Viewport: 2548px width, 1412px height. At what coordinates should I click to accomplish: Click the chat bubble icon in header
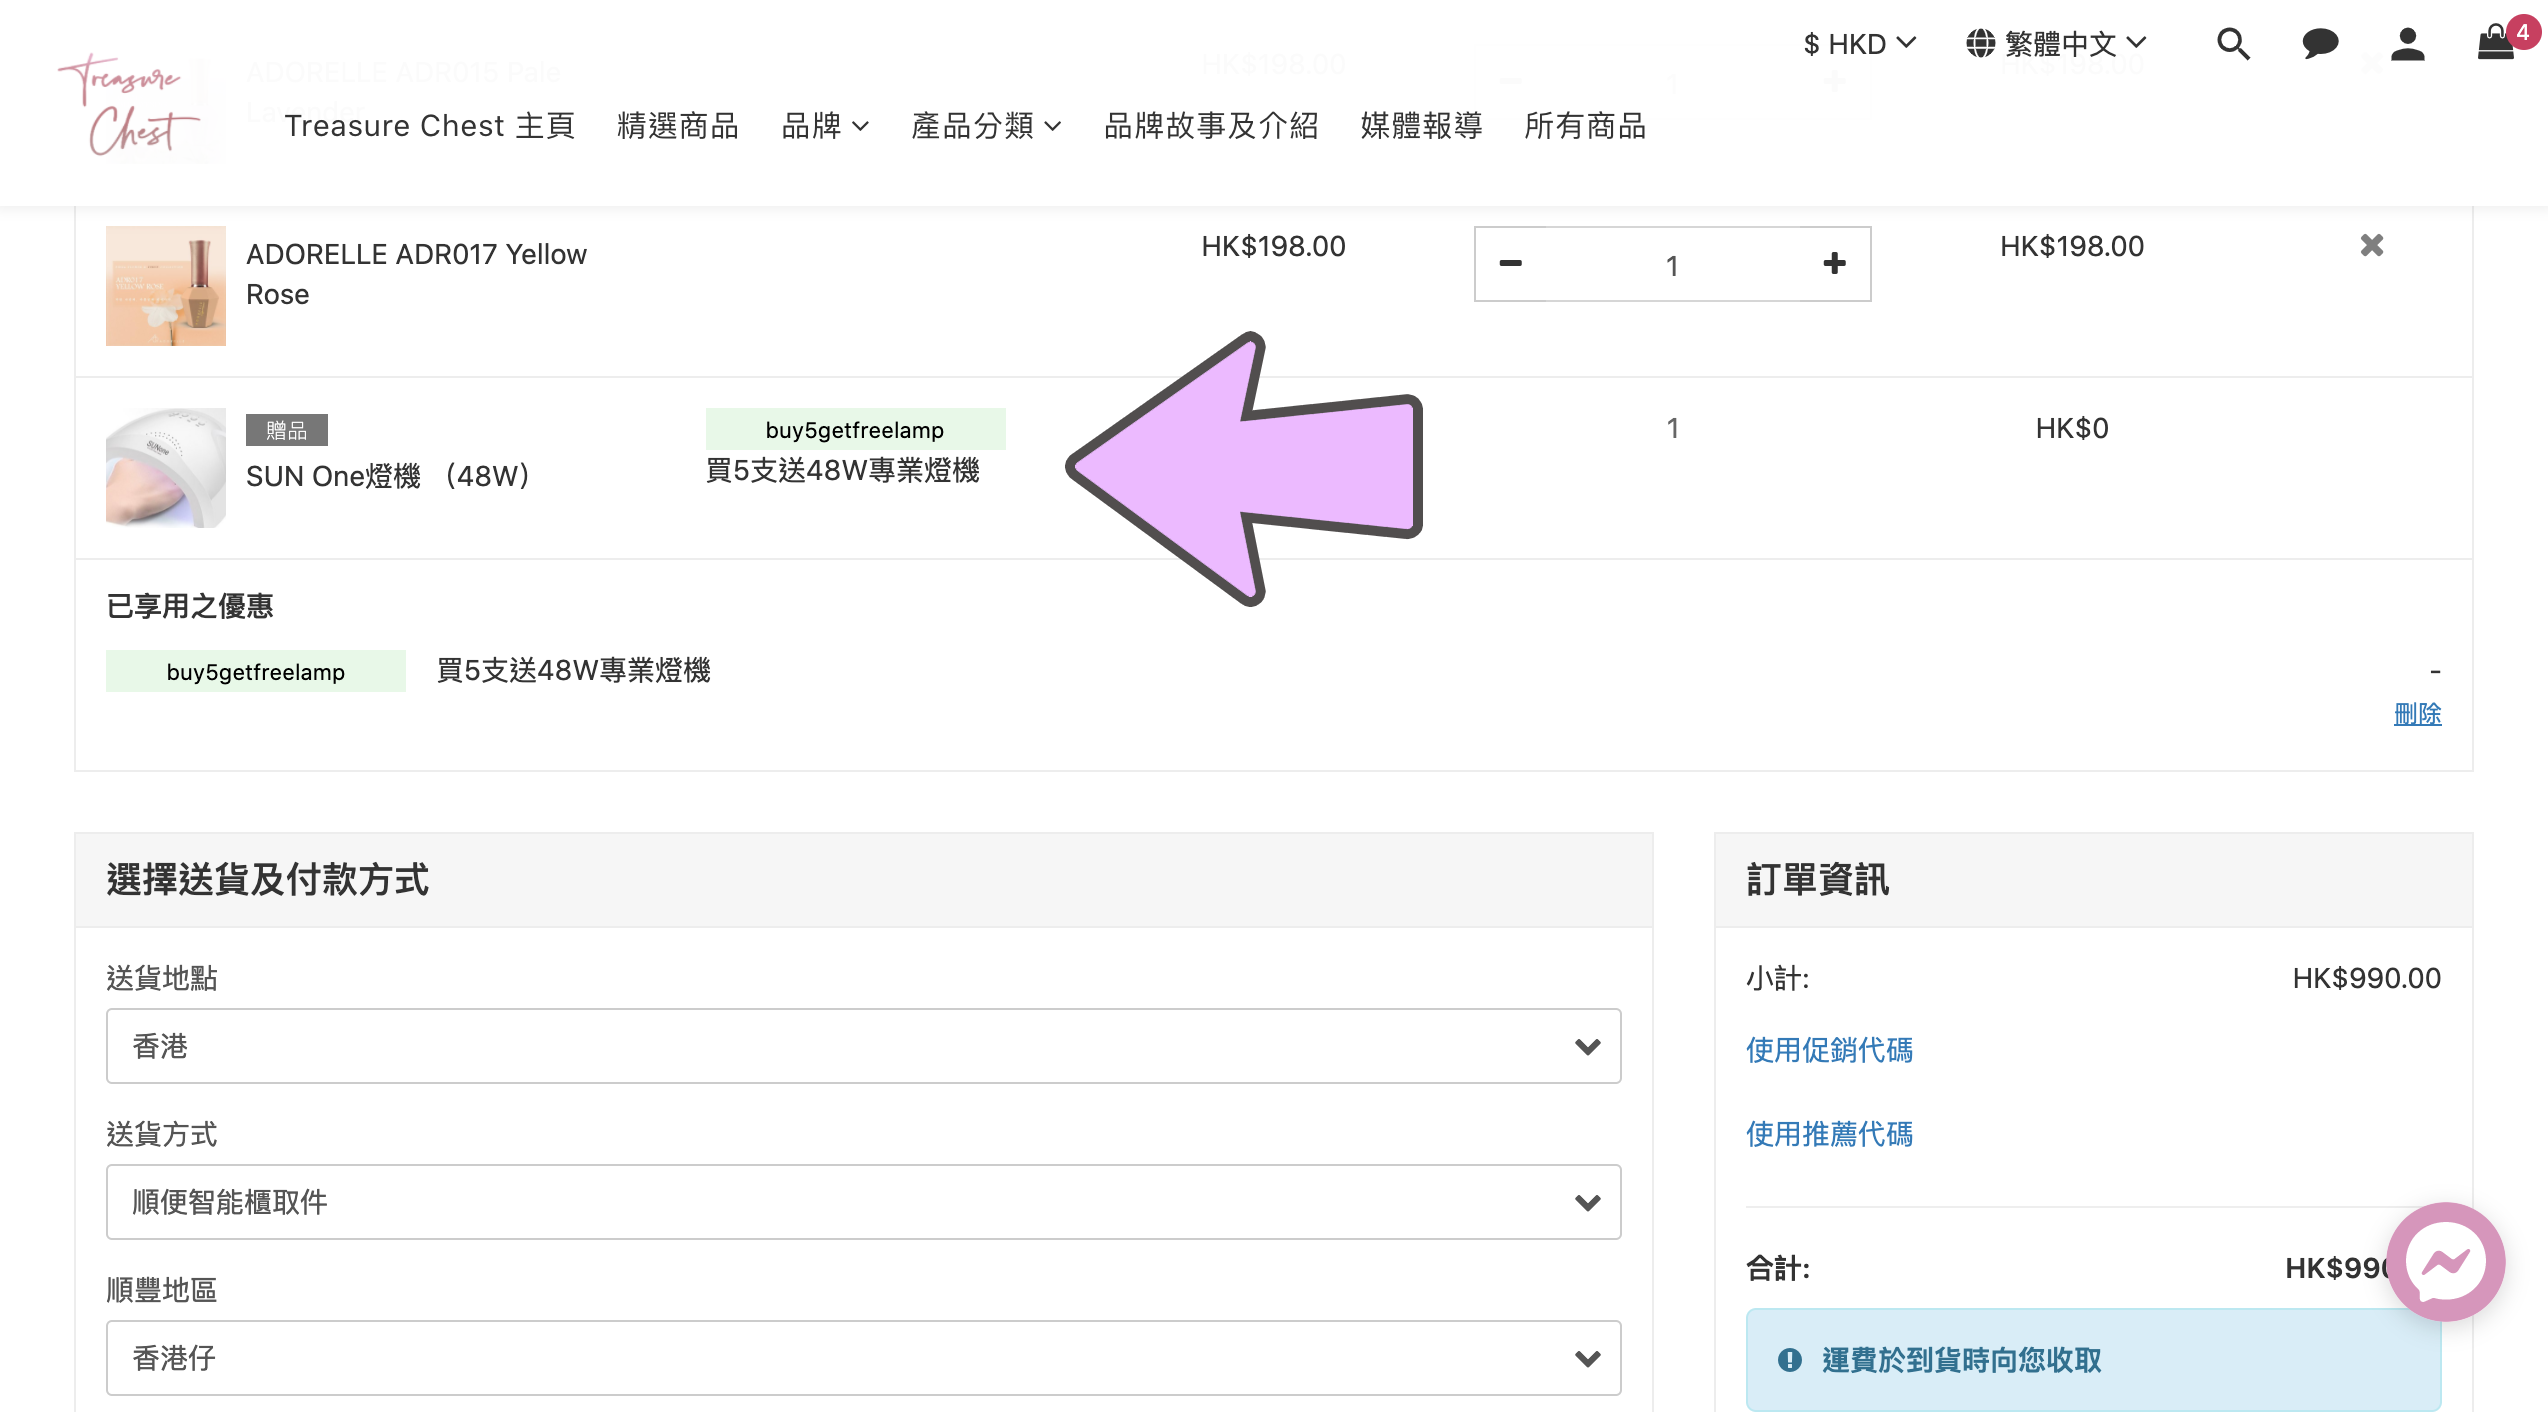(x=2320, y=44)
